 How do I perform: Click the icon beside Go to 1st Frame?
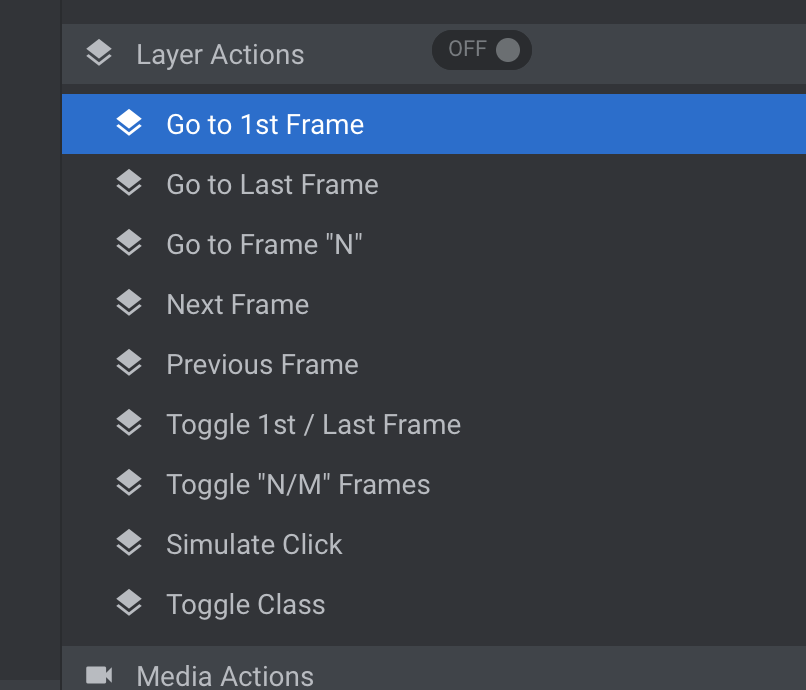click(x=129, y=123)
